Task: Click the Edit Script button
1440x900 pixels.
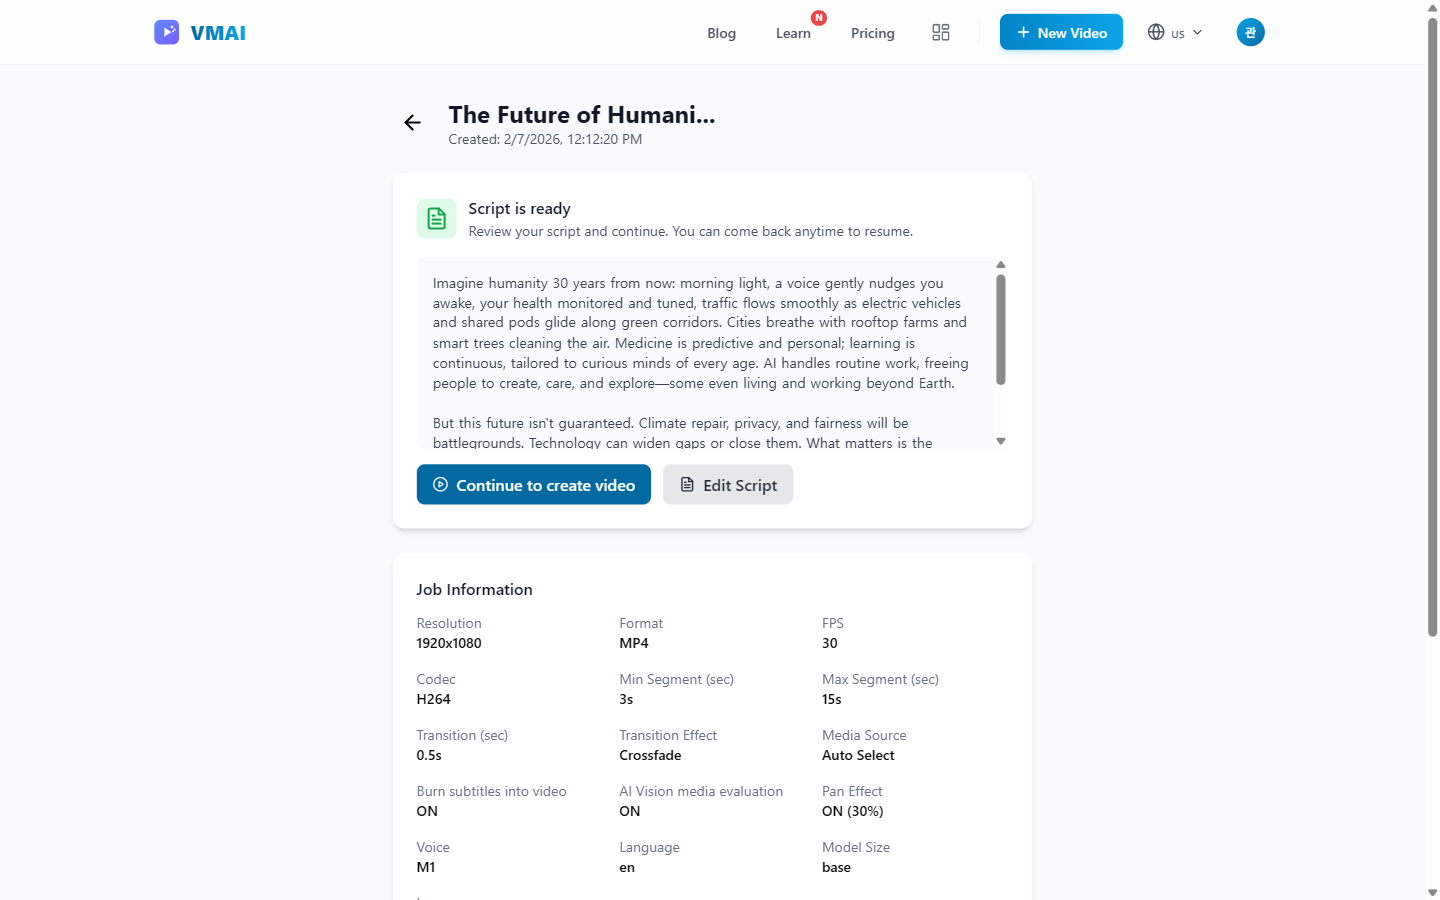Action: coord(728,484)
